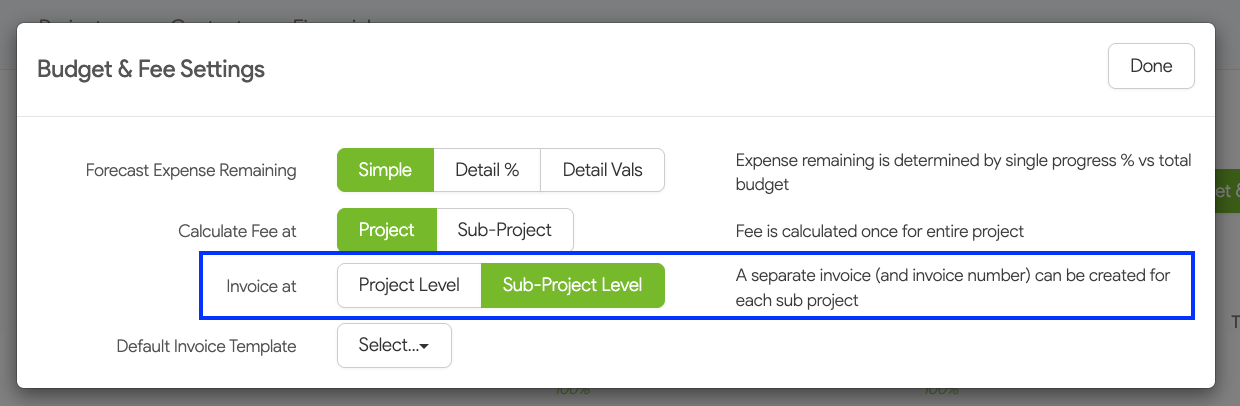
Task: Click the Done button
Action: click(1151, 66)
